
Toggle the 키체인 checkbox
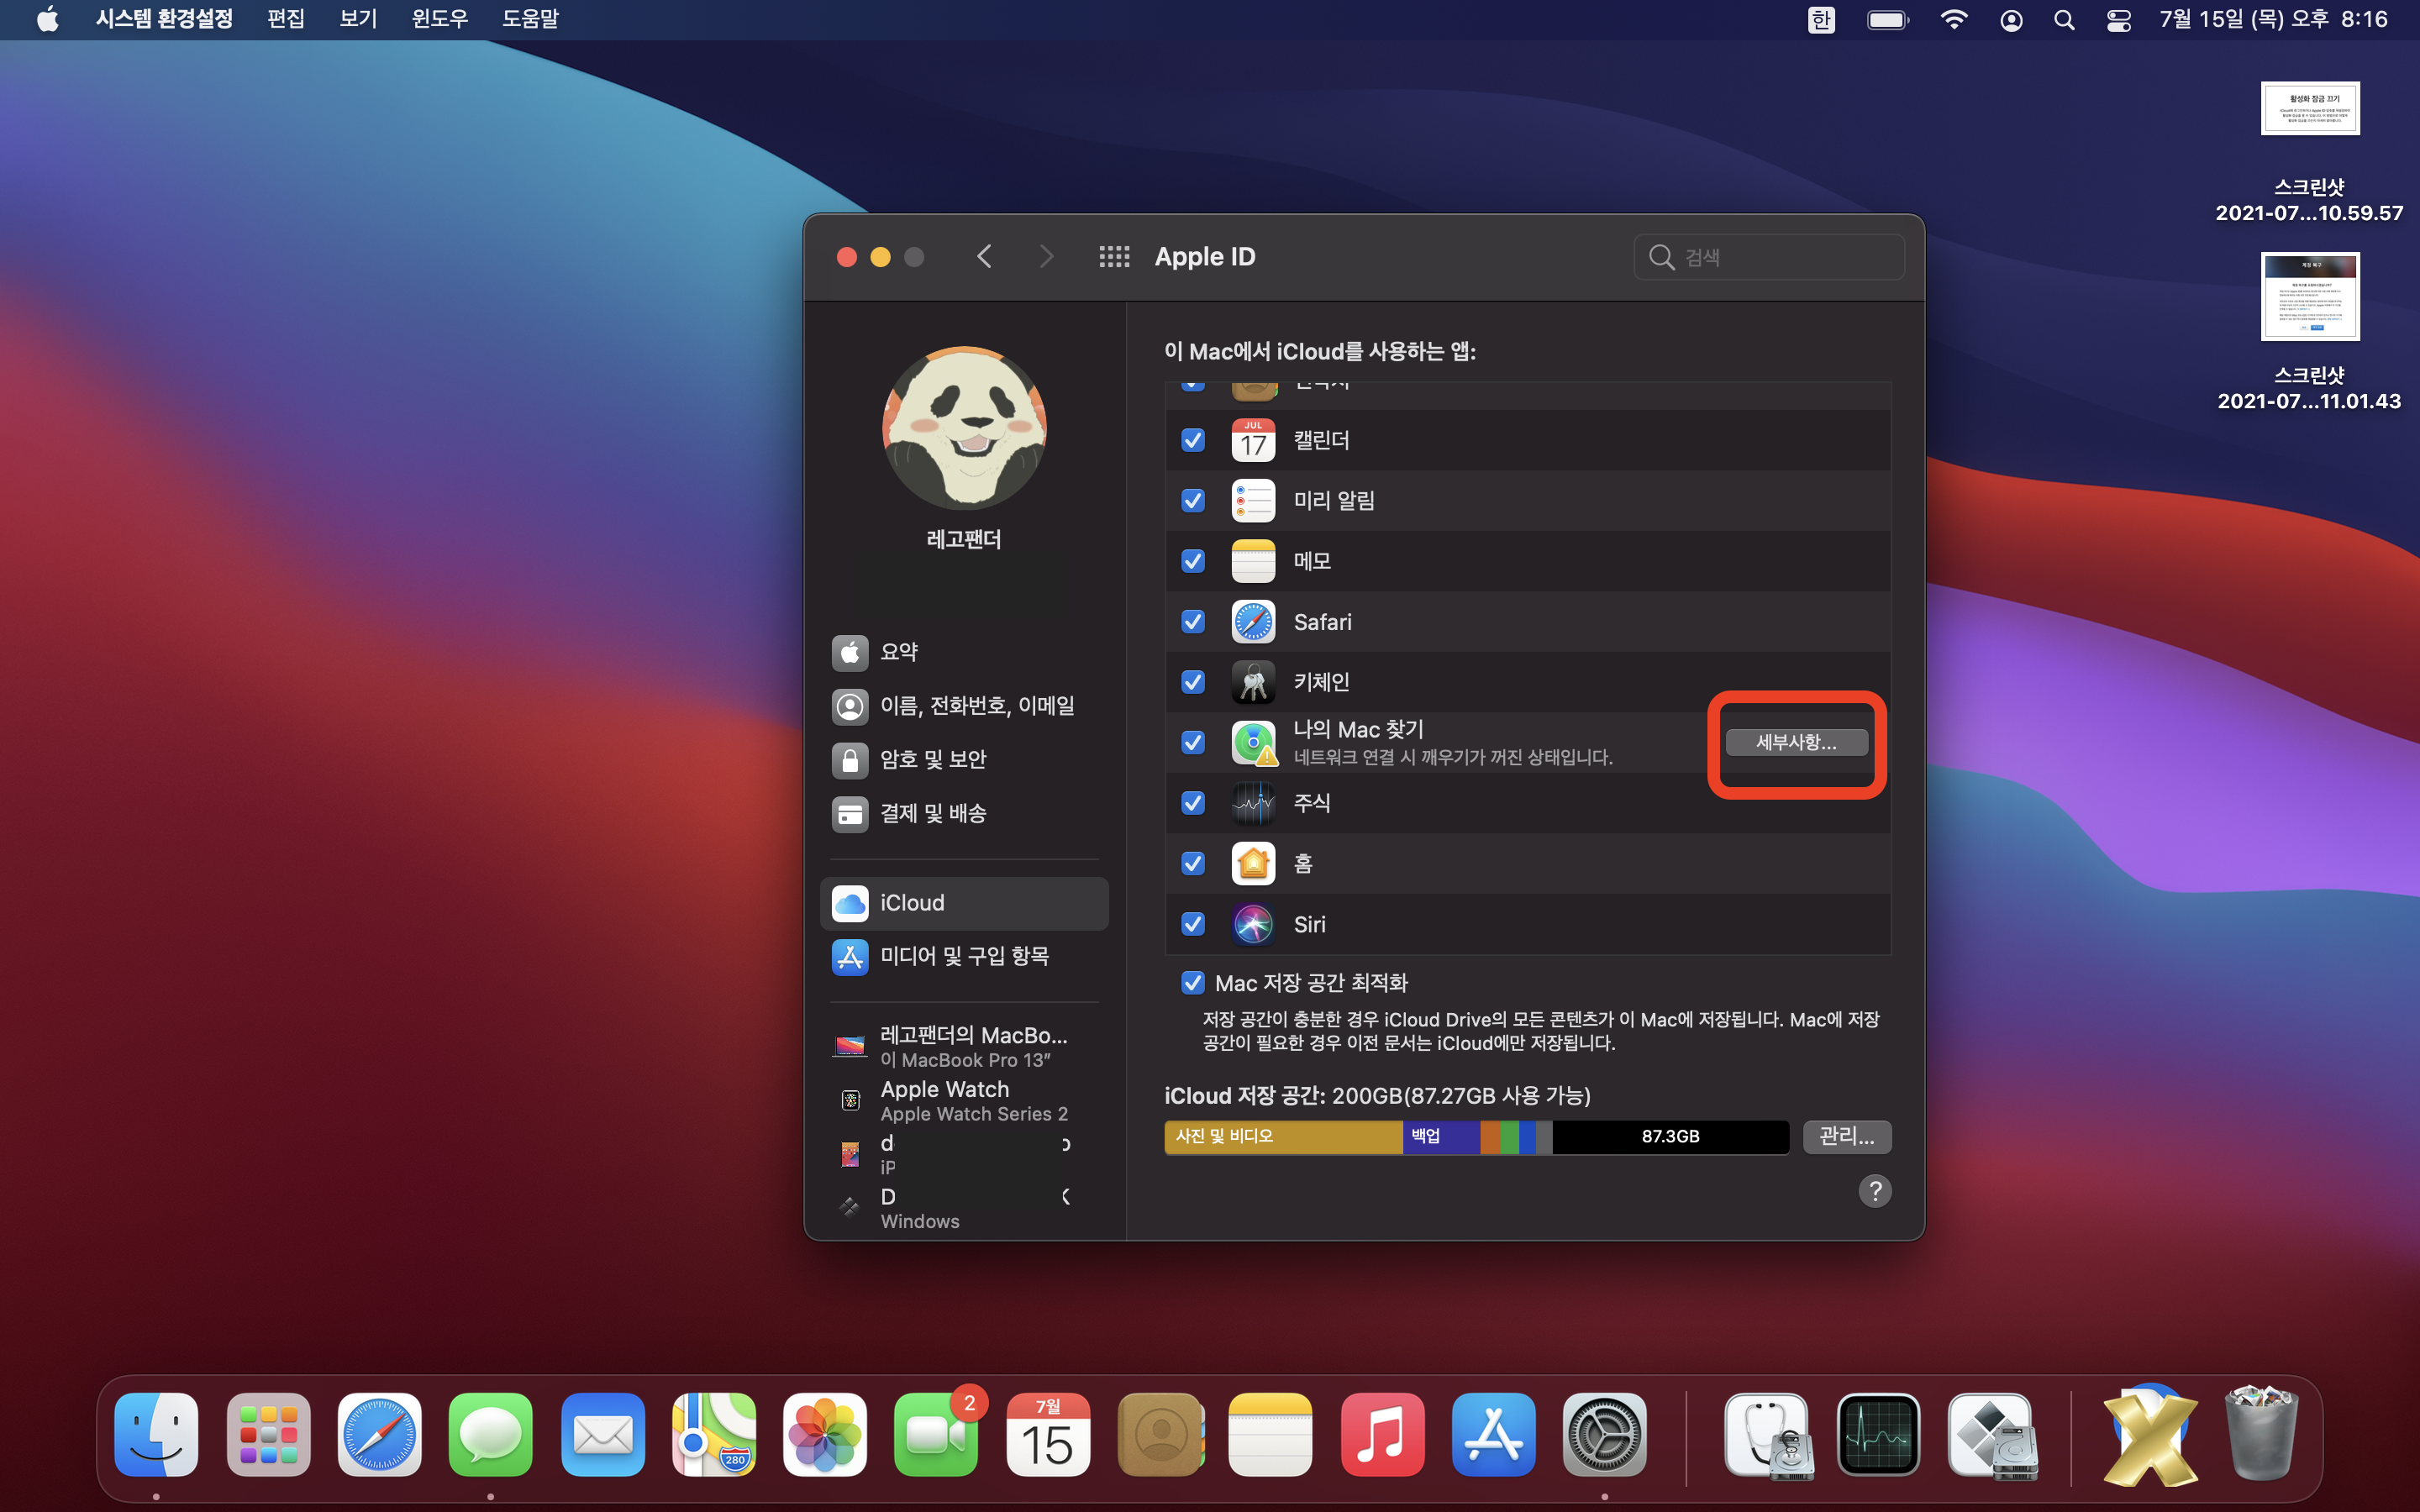1193,682
